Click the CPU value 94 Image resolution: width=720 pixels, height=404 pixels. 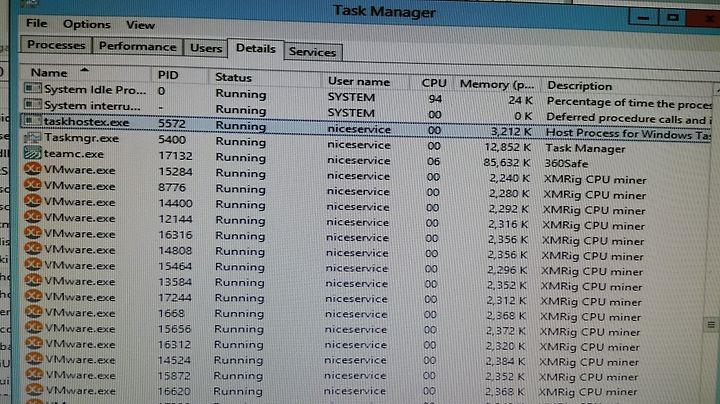coord(435,99)
